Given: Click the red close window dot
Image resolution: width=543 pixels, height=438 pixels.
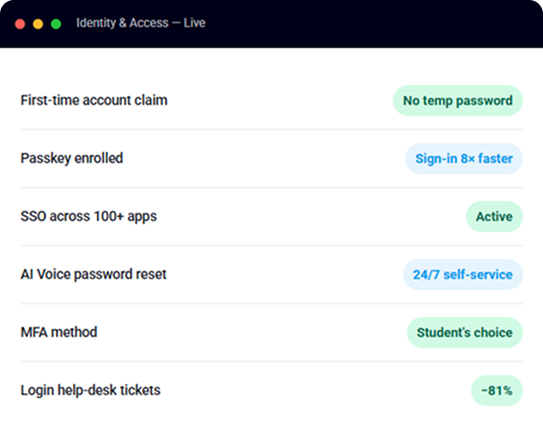Looking at the screenshot, I should click(x=20, y=24).
